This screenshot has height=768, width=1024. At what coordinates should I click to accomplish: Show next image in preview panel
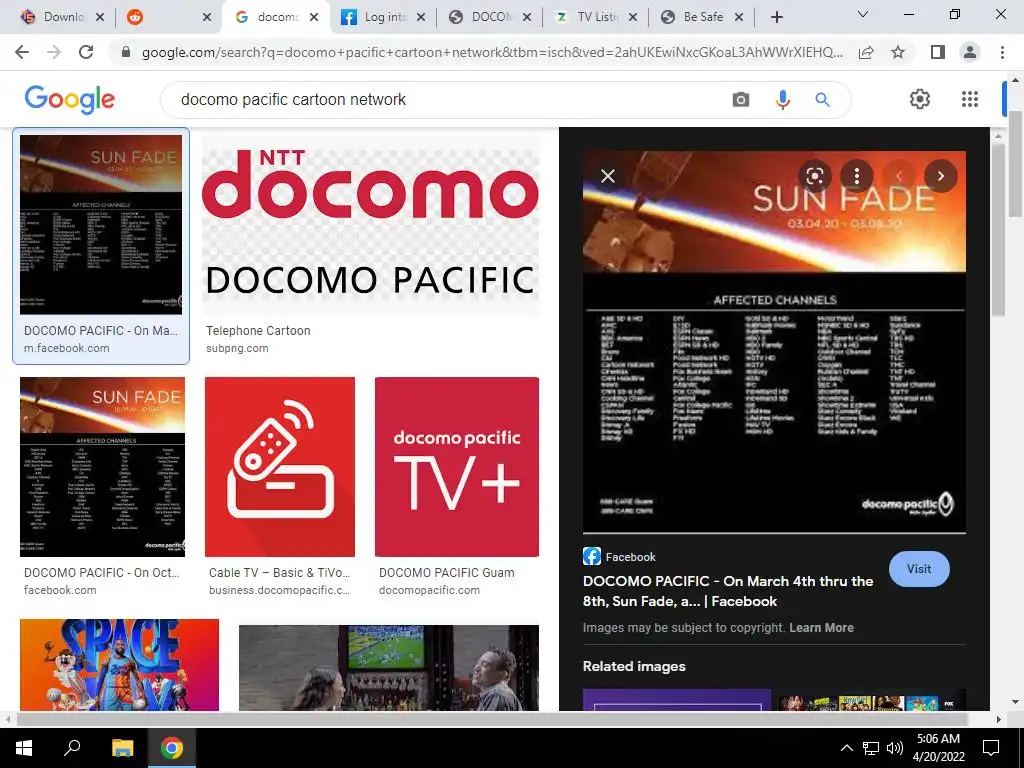tap(940, 176)
